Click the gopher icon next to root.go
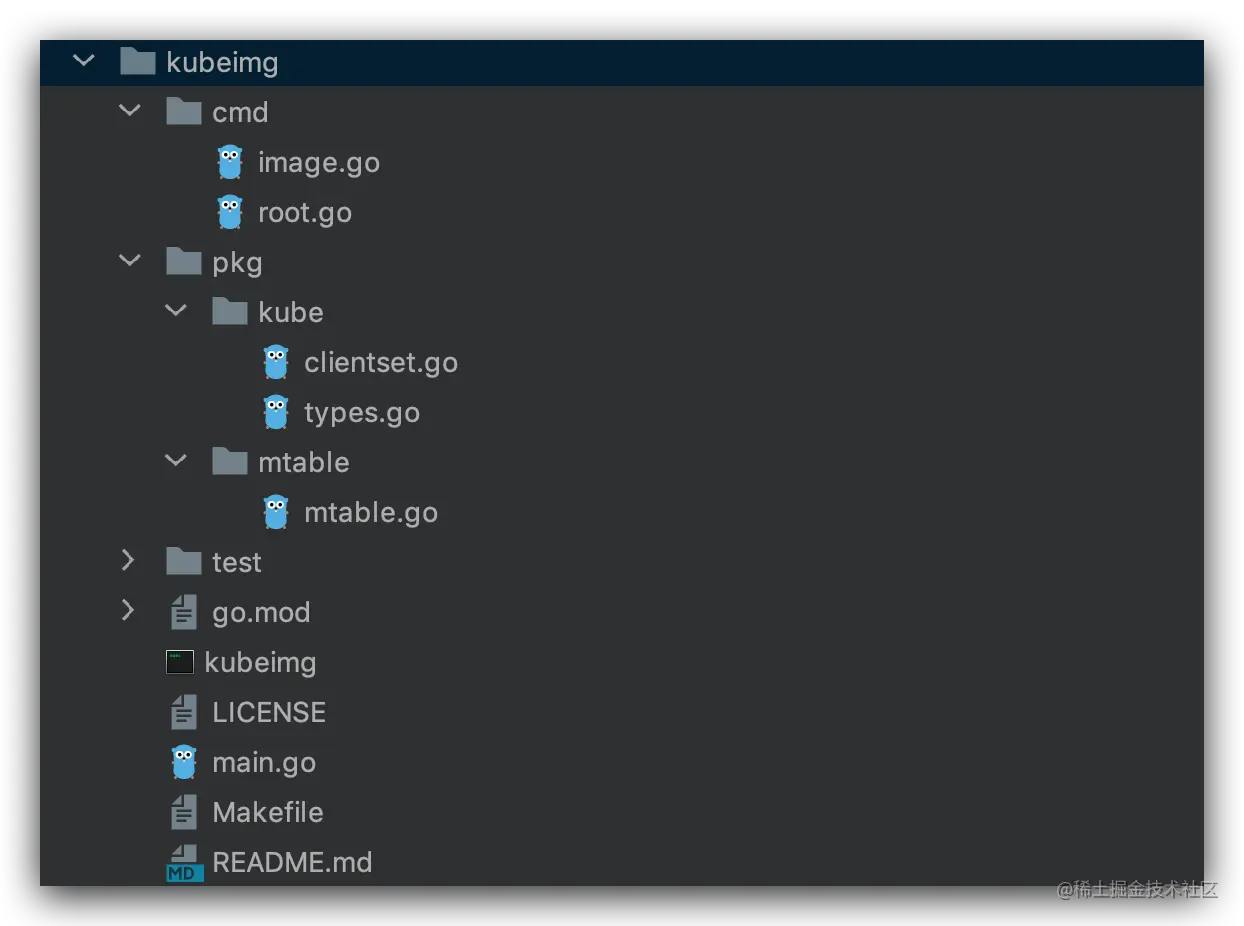Image resolution: width=1244 pixels, height=926 pixels. tap(230, 212)
